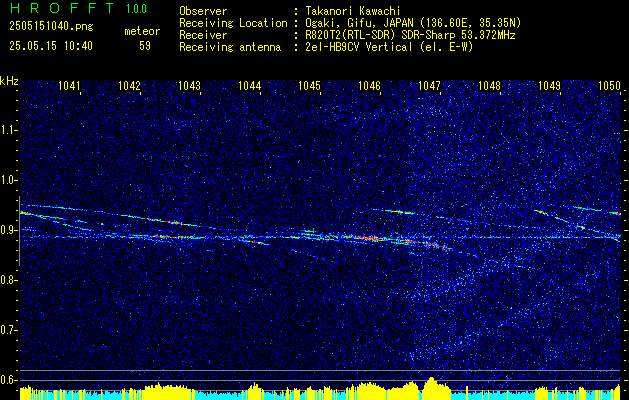Click the 1.0 kHz axis label
The image size is (629, 400).
coord(8,180)
